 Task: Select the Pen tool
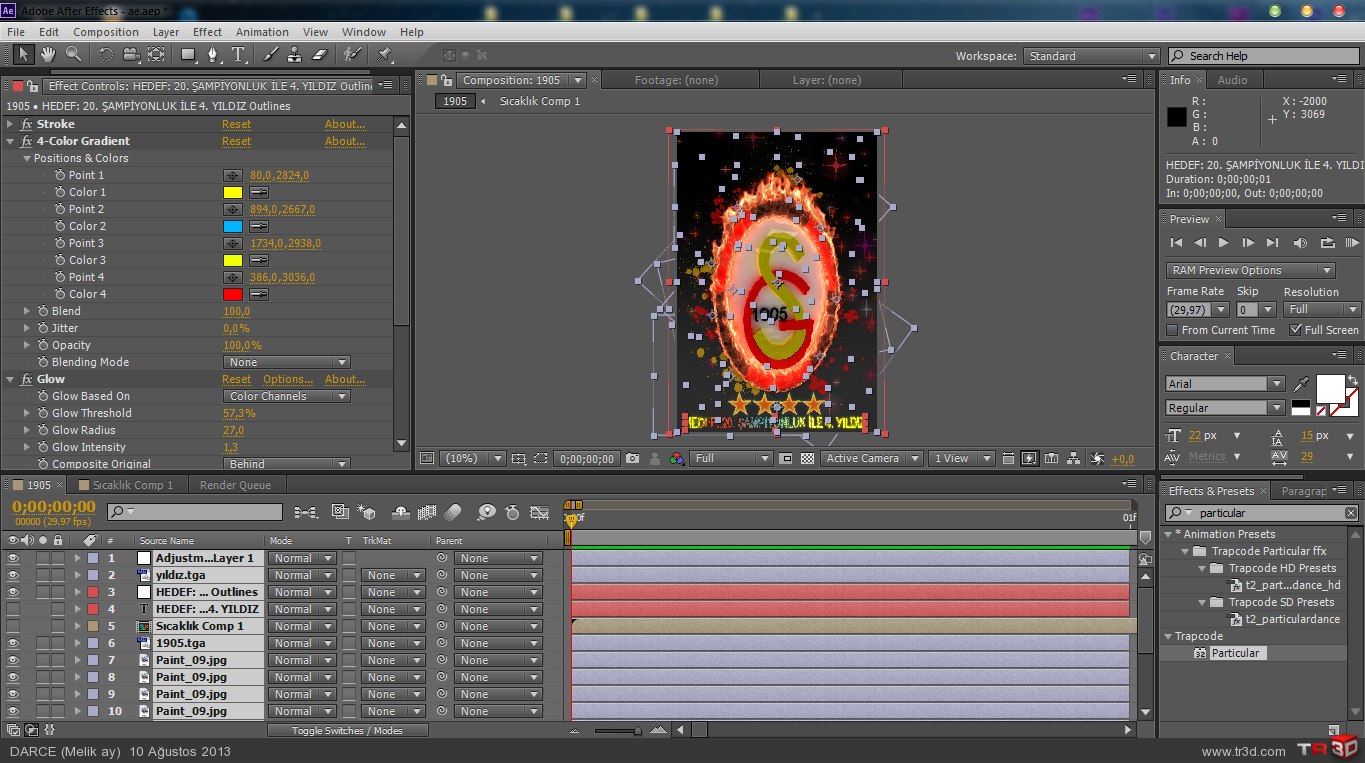(x=213, y=54)
